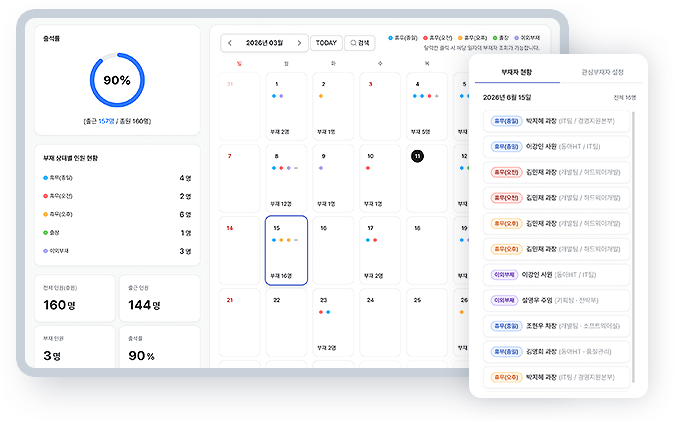Select calendar day 7

[x=240, y=178]
